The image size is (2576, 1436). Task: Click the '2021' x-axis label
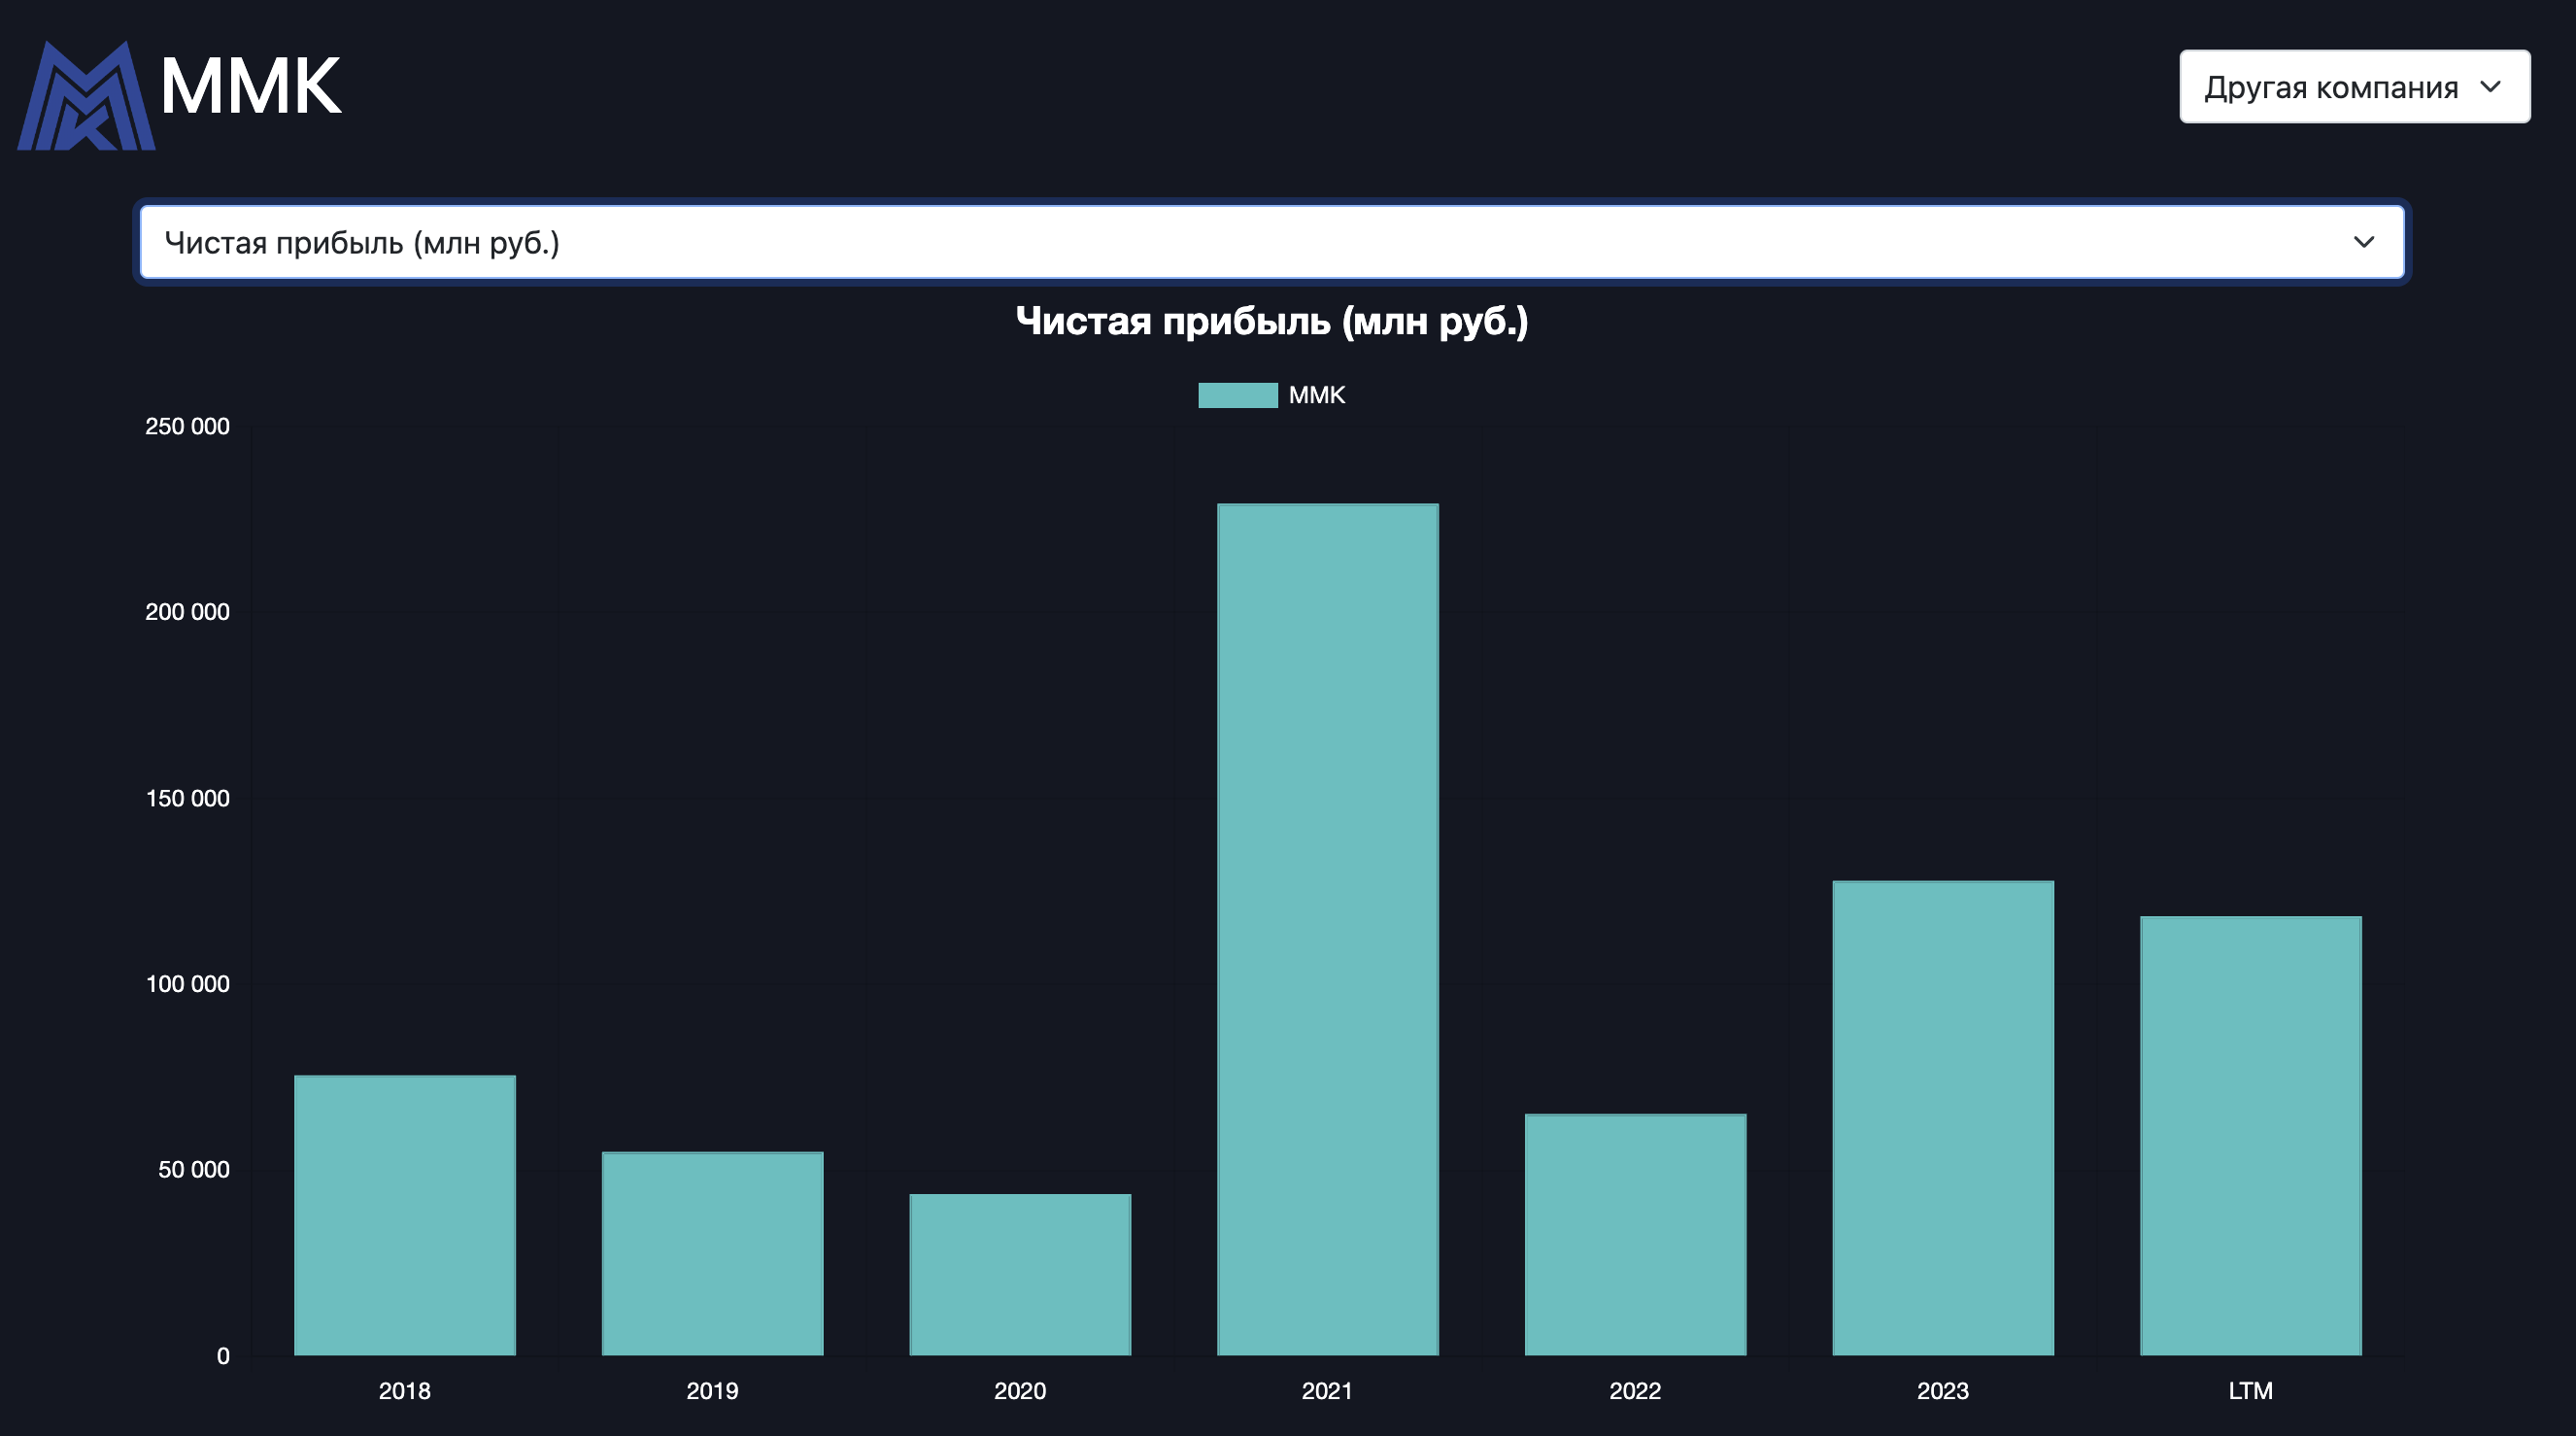1327,1390
